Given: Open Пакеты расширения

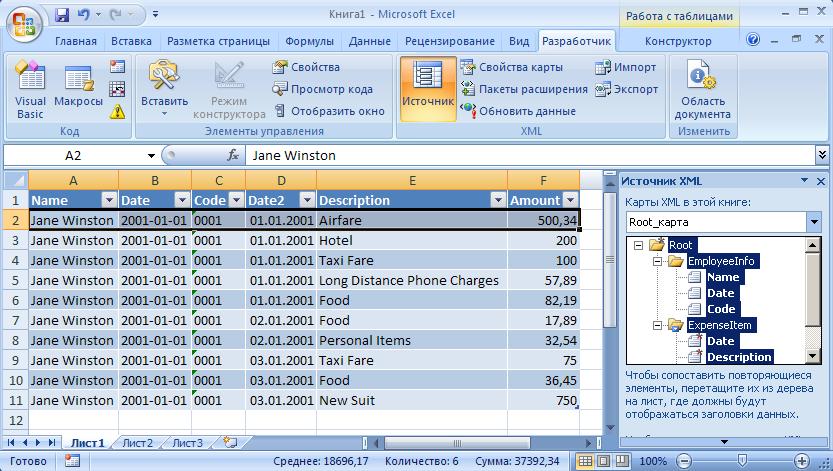Looking at the screenshot, I should 524,89.
